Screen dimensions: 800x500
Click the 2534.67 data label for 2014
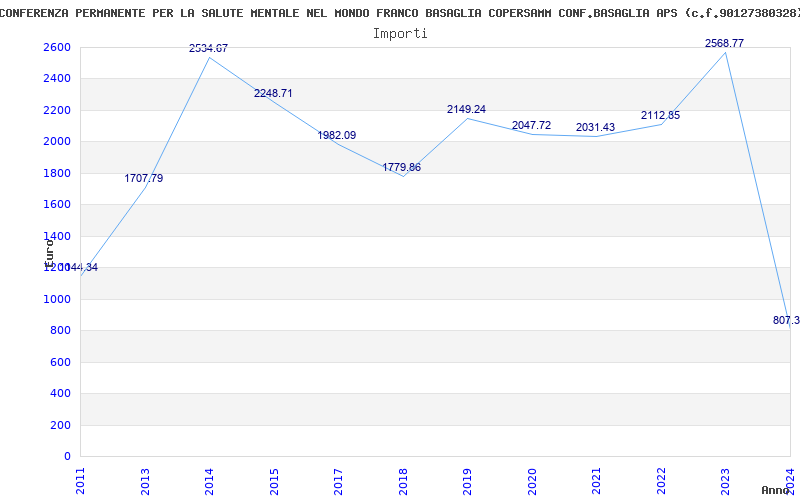click(208, 48)
